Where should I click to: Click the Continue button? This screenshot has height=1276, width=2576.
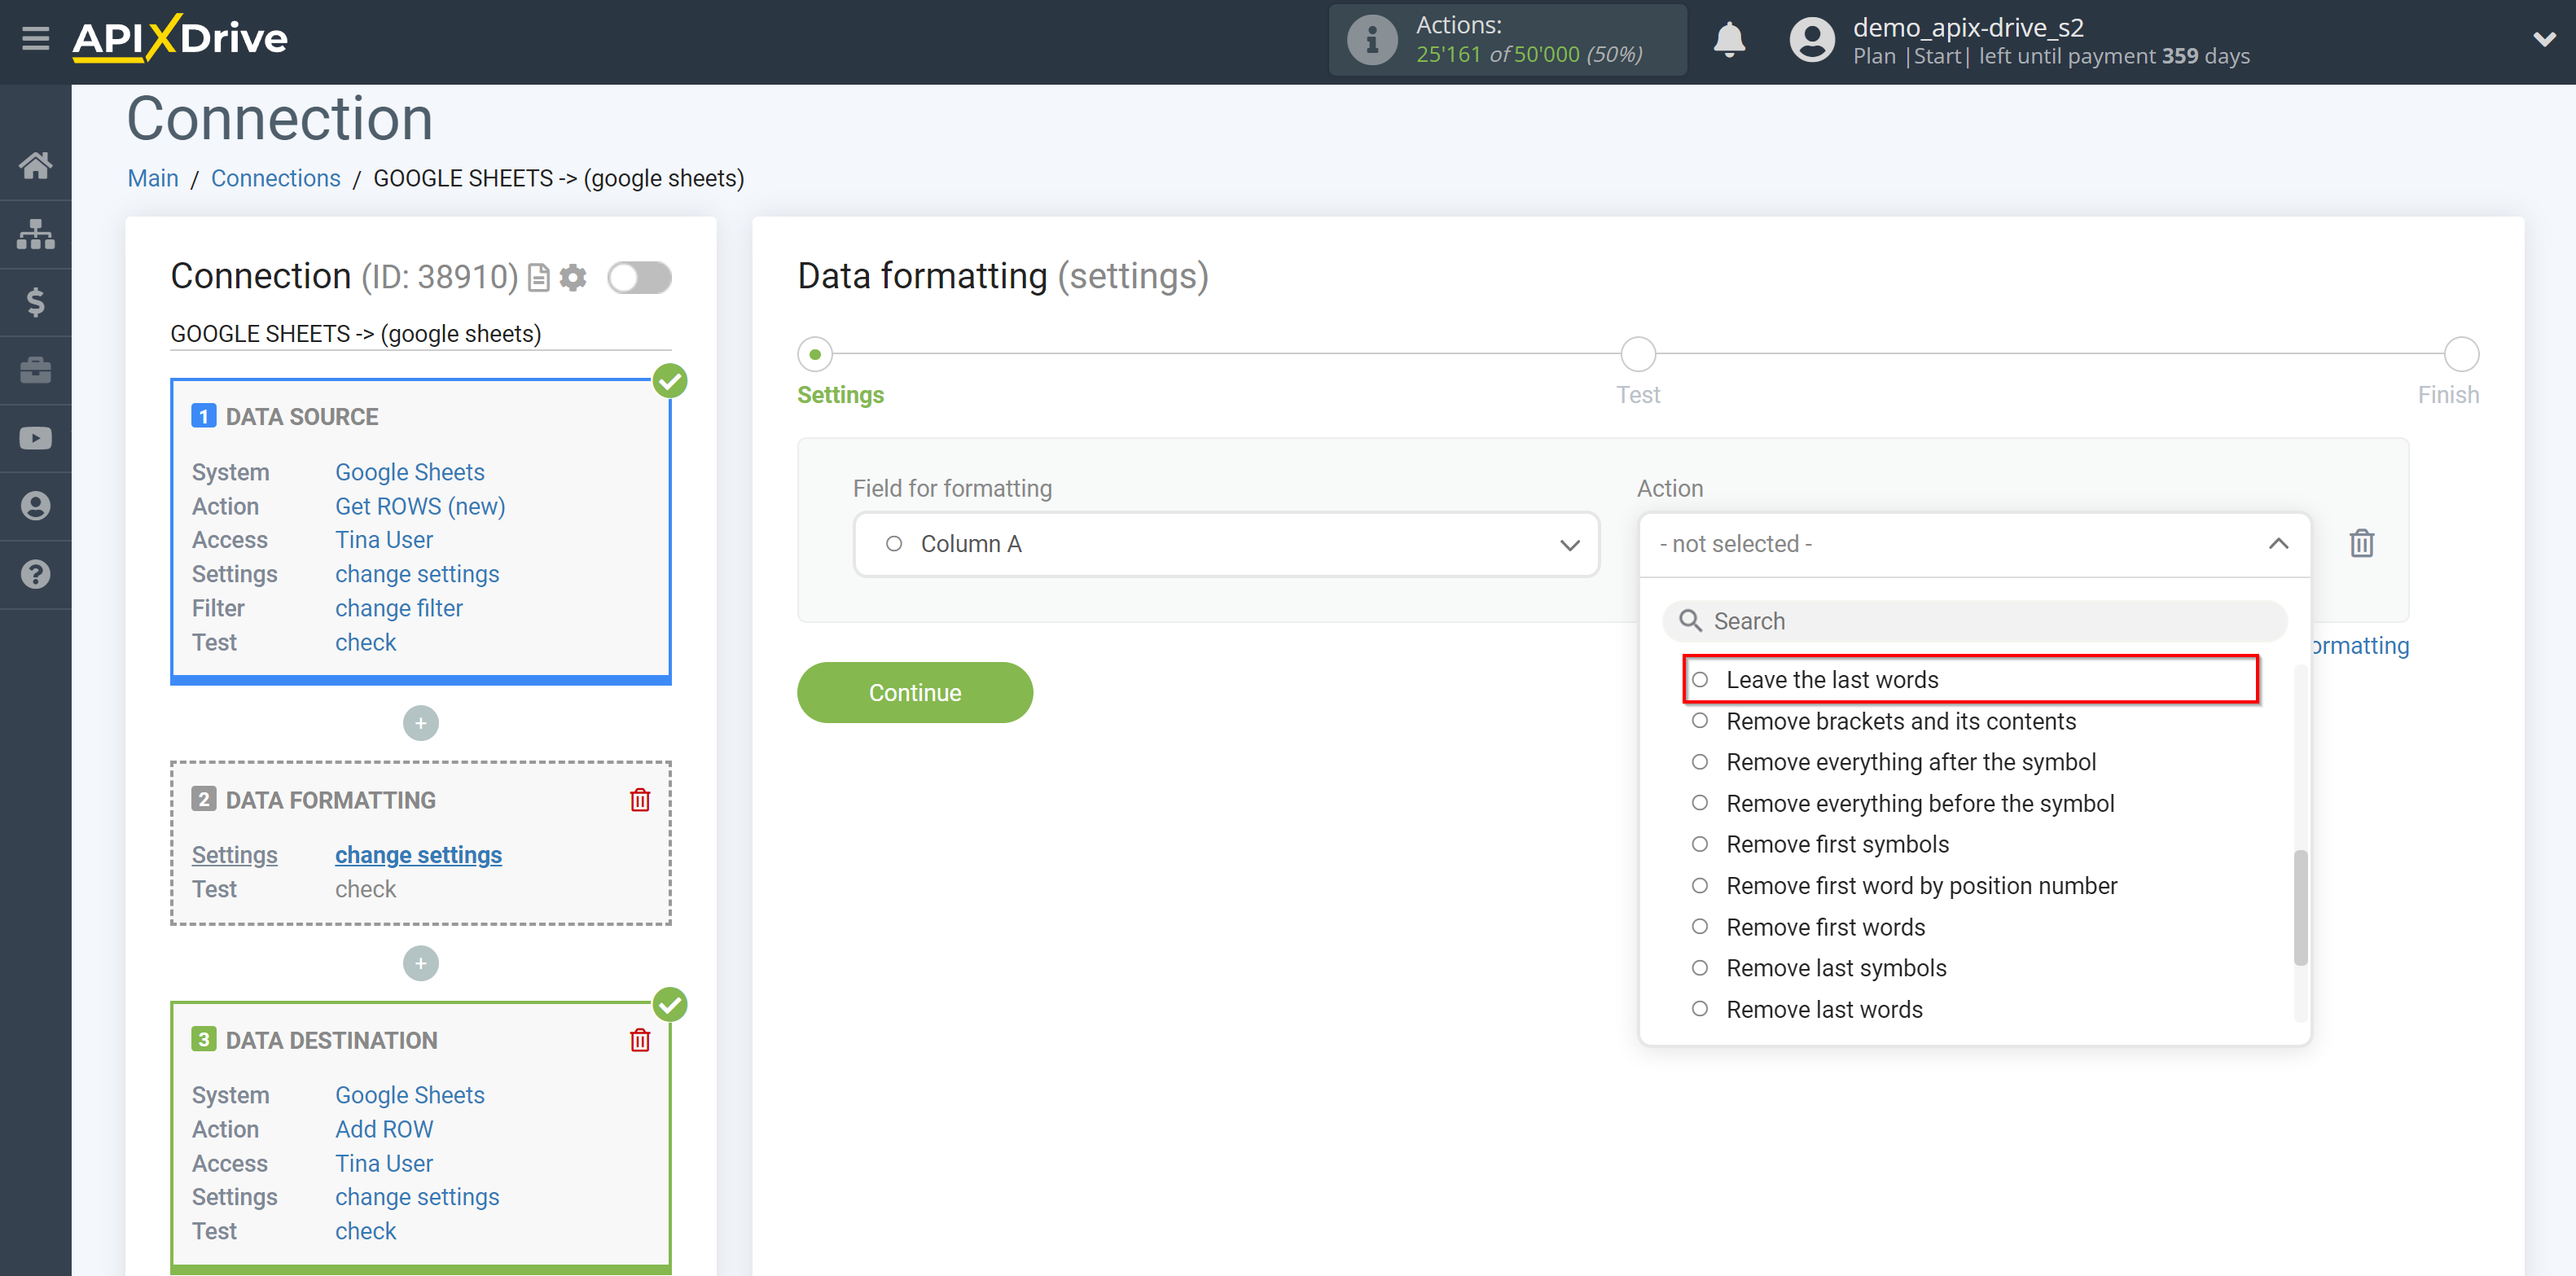(915, 690)
